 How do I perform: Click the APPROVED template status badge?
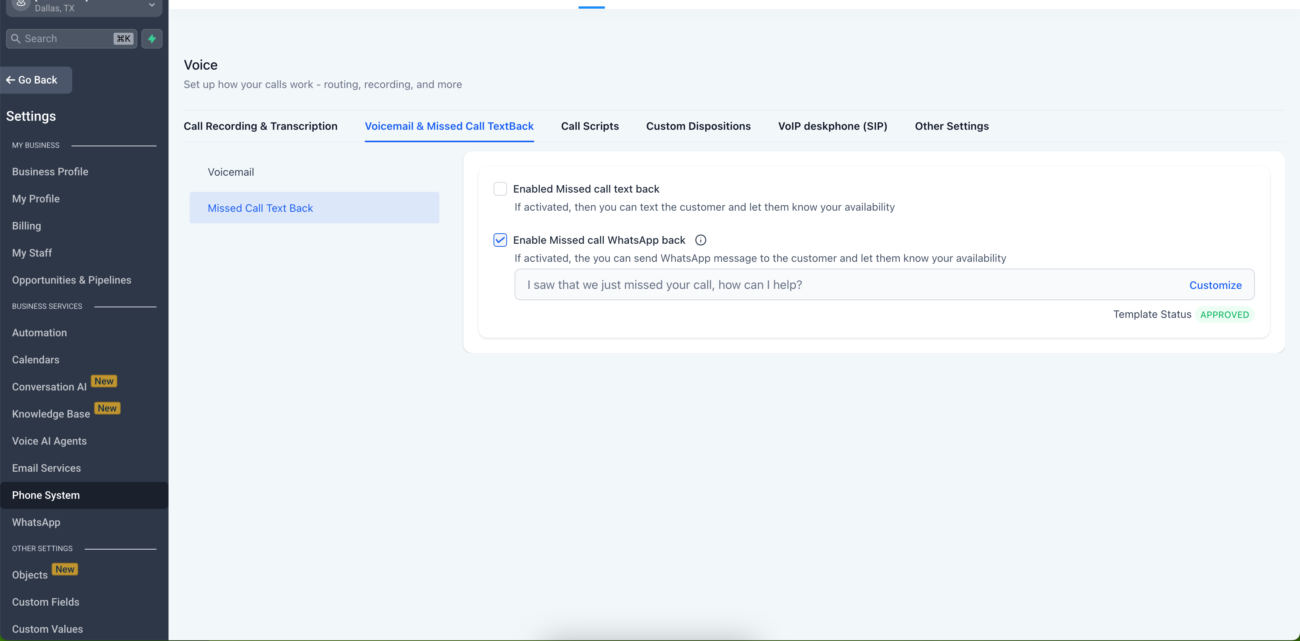pos(1224,314)
